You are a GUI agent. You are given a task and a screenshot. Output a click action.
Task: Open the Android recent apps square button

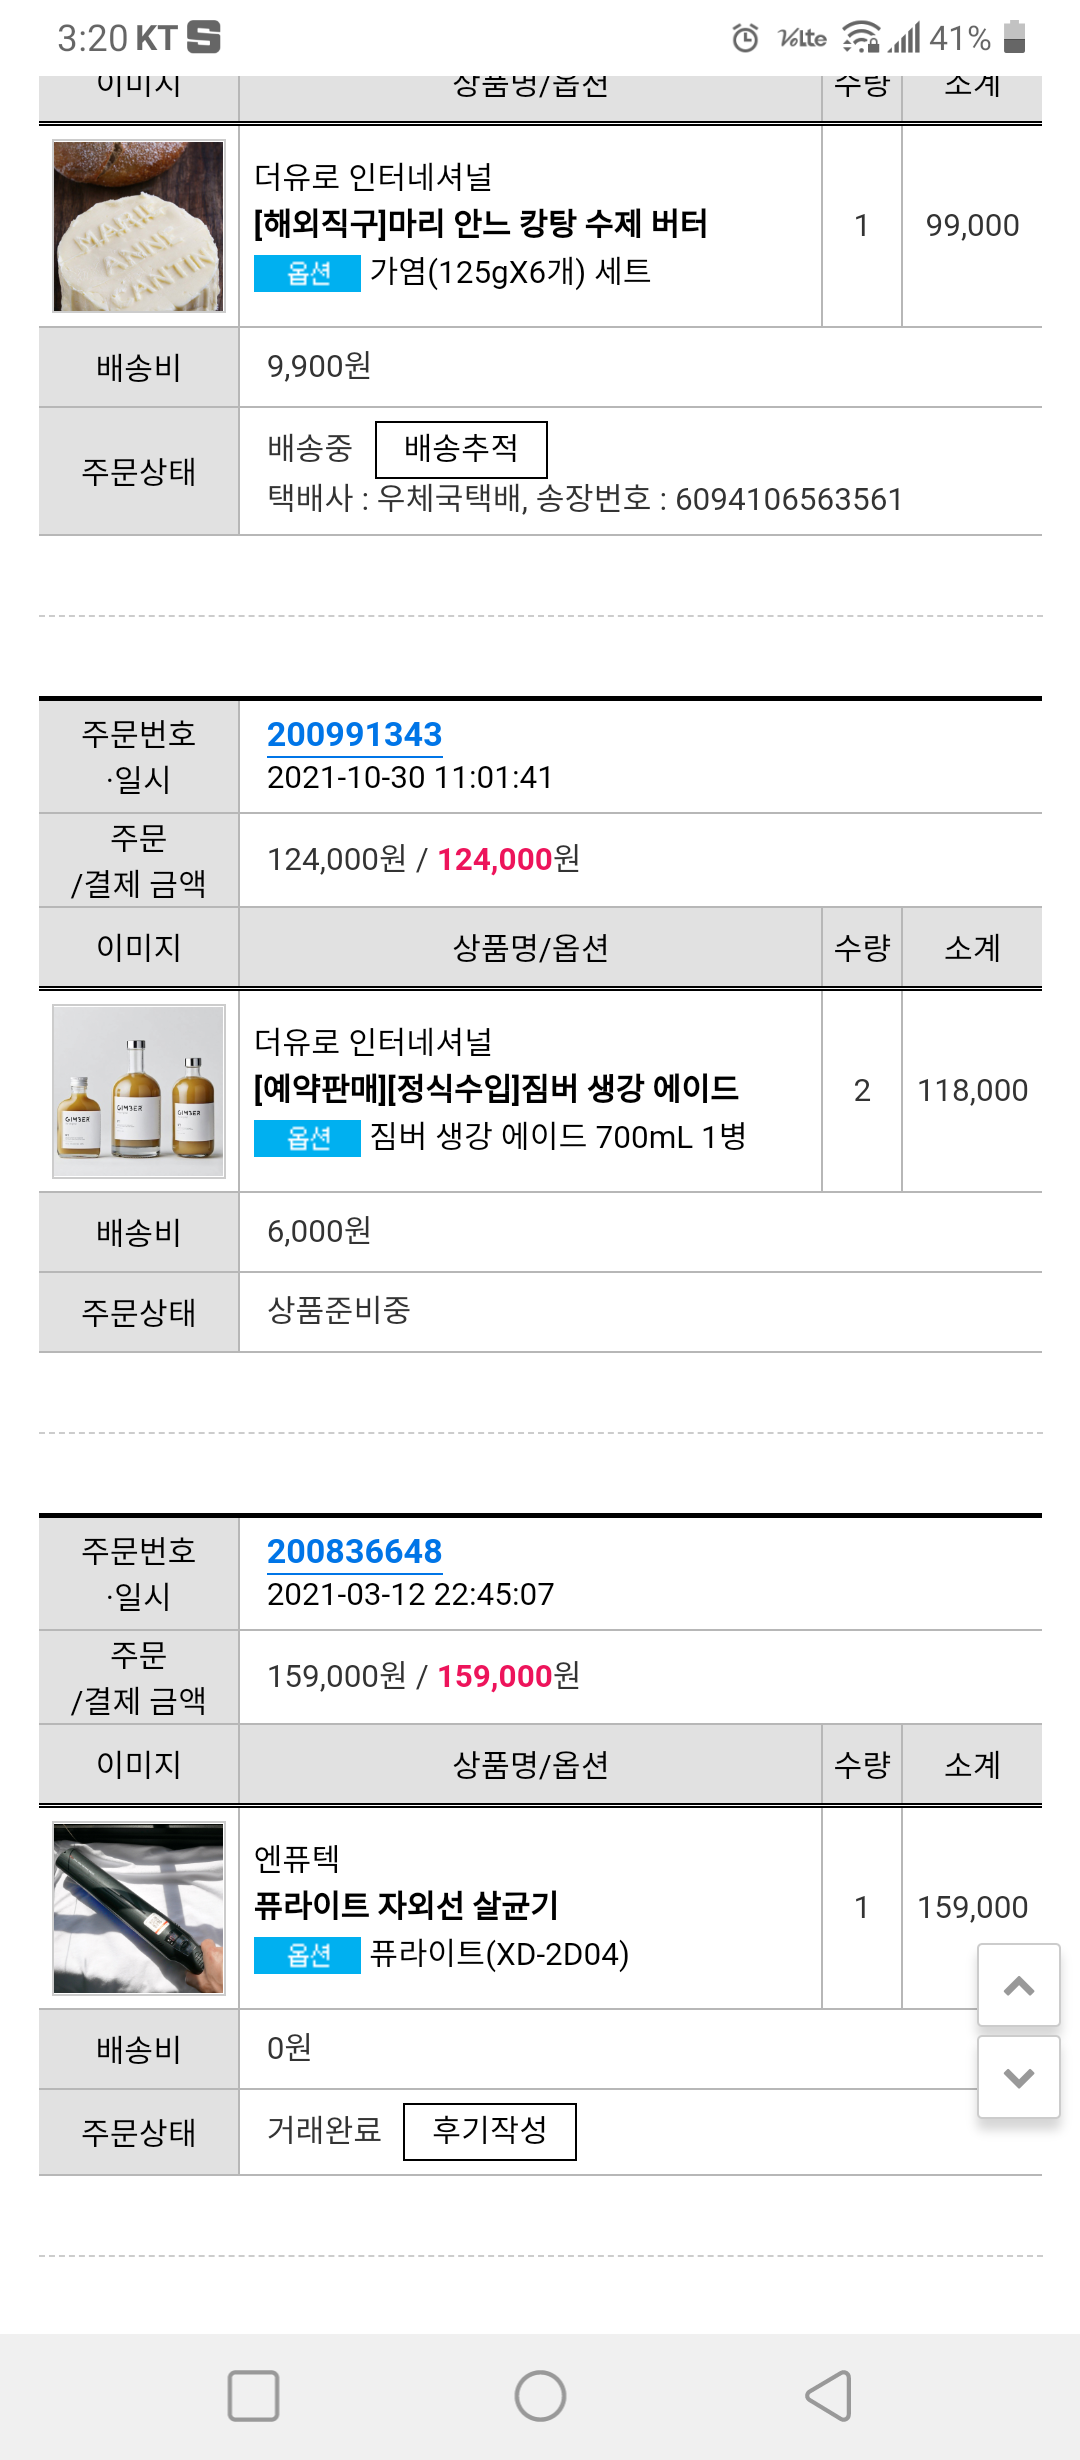pyautogui.click(x=253, y=2395)
